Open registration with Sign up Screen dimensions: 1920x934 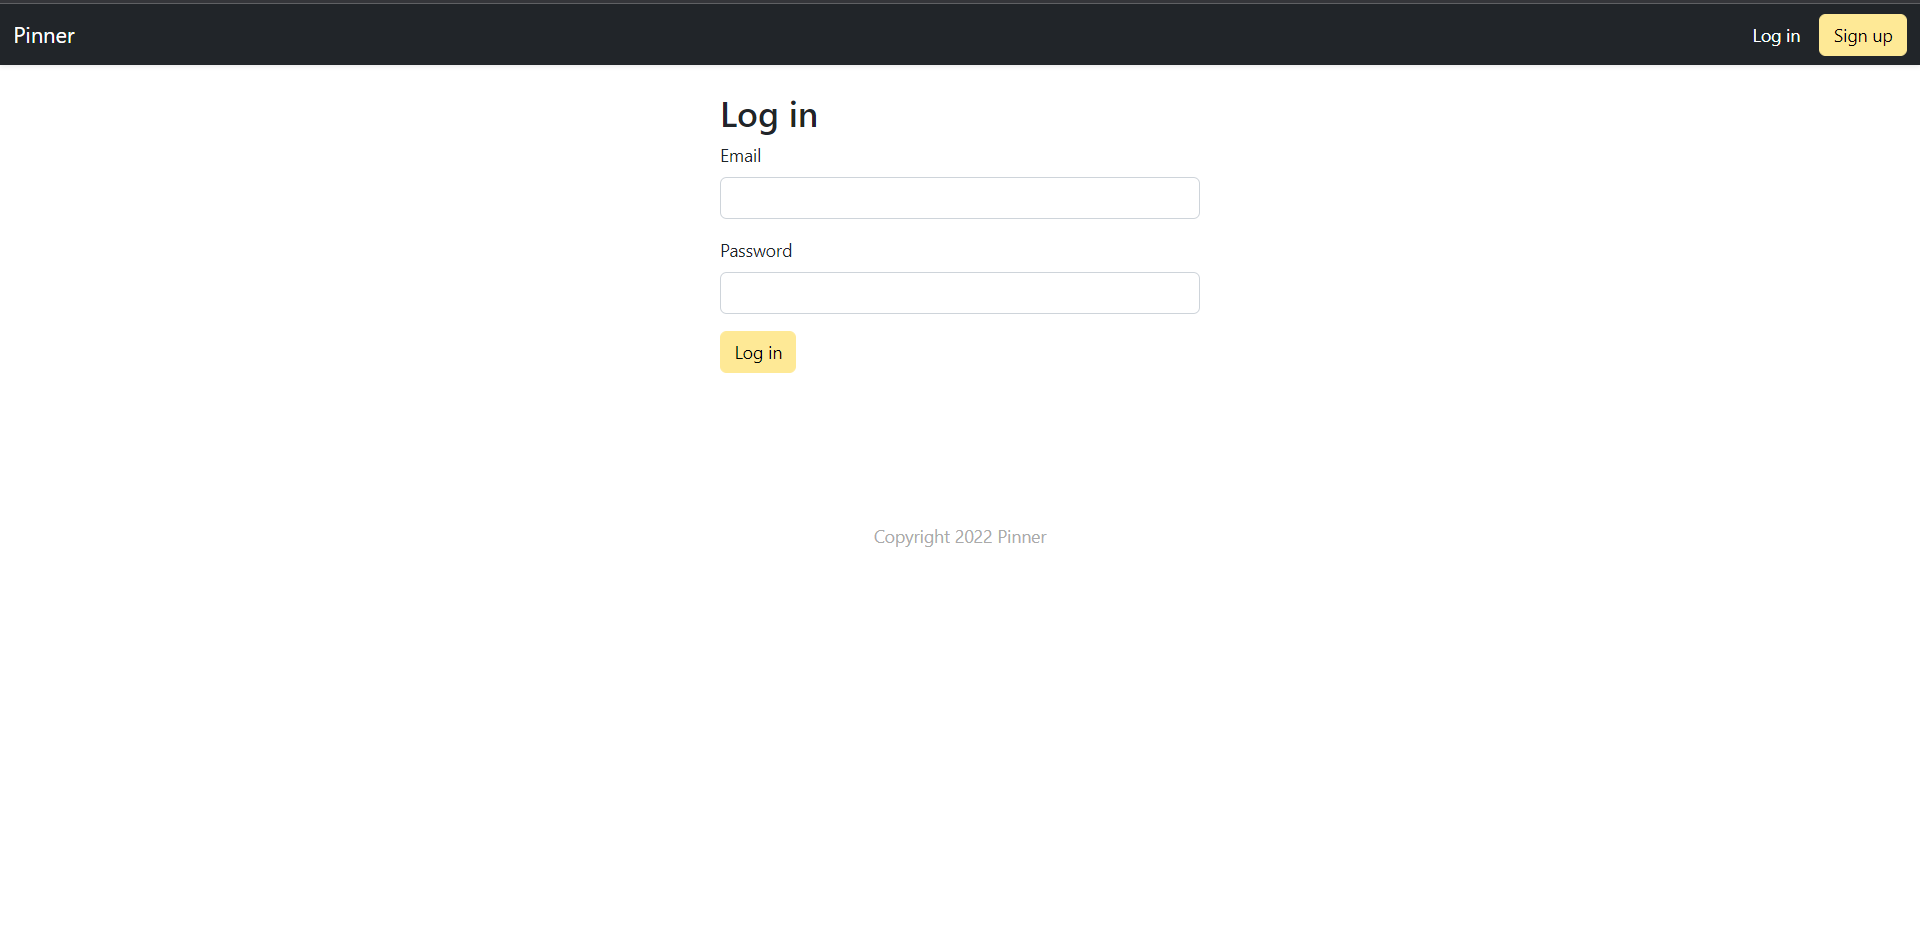coord(1862,35)
